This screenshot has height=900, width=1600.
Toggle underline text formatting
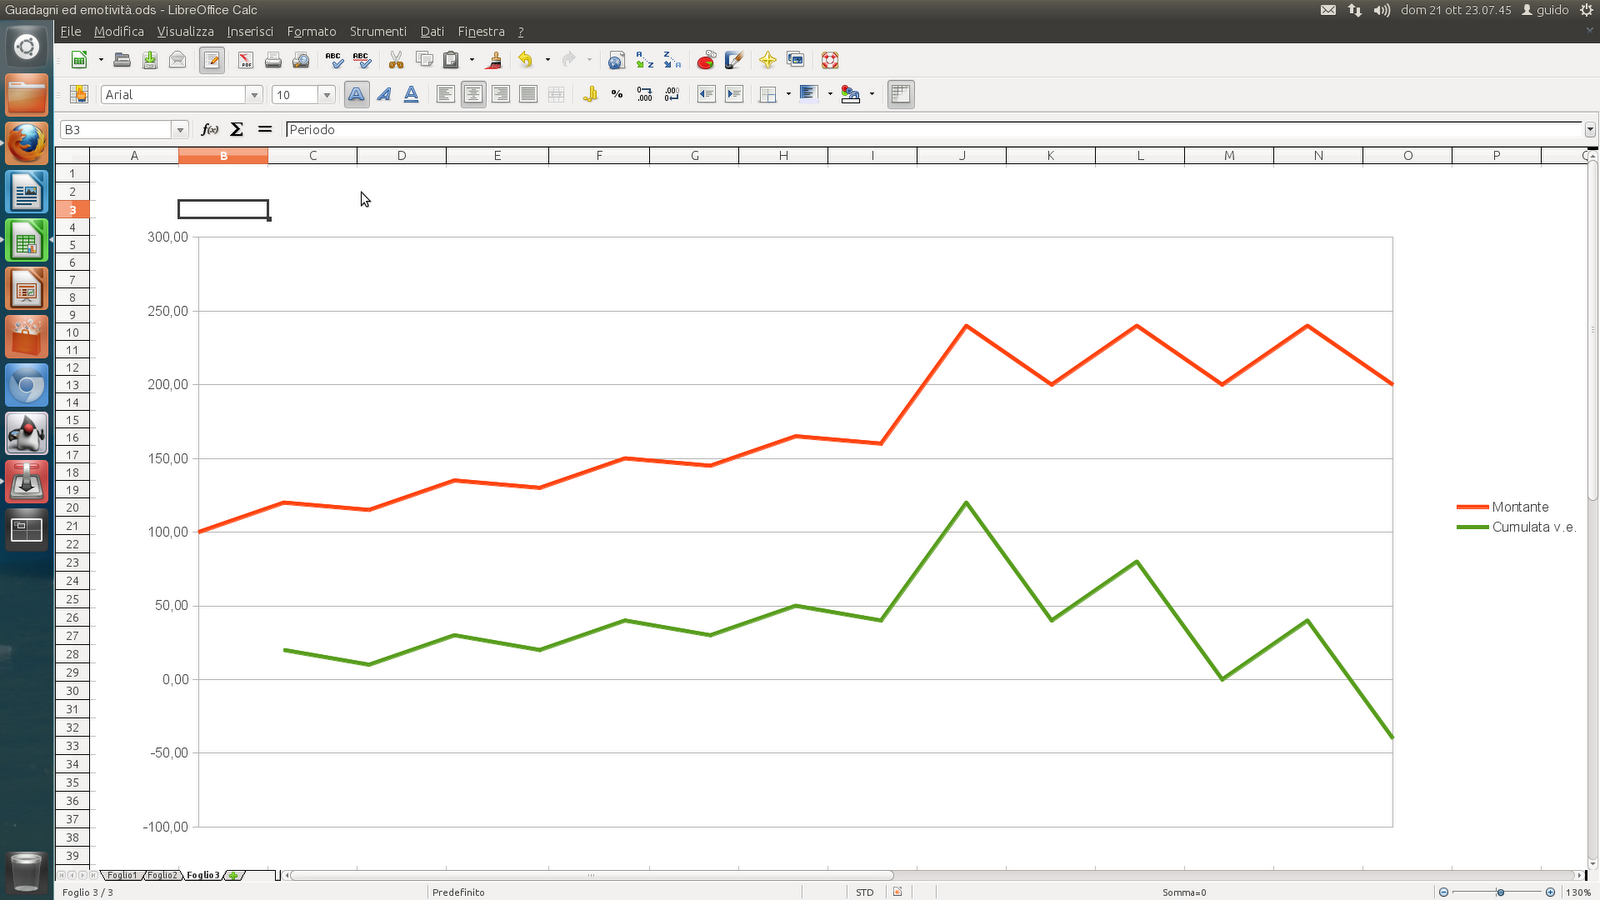pyautogui.click(x=411, y=94)
